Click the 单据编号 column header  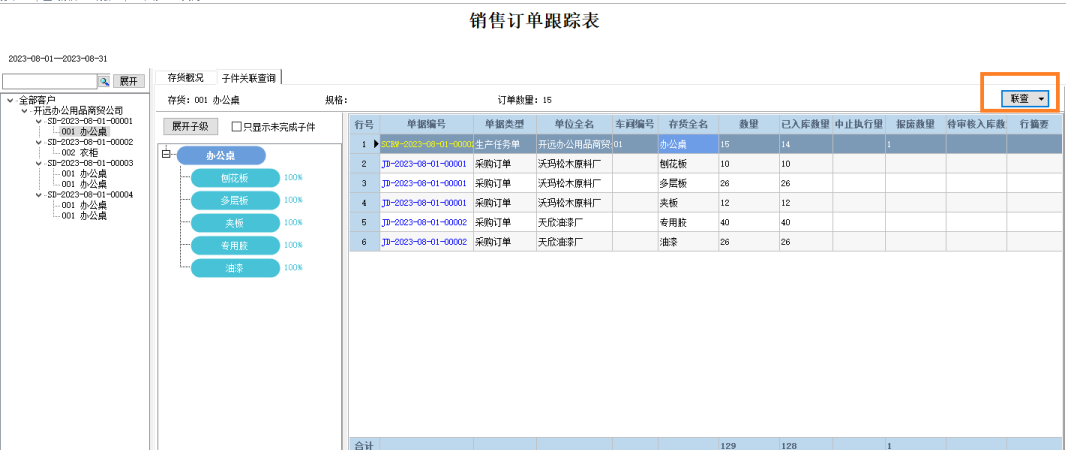[x=426, y=124]
